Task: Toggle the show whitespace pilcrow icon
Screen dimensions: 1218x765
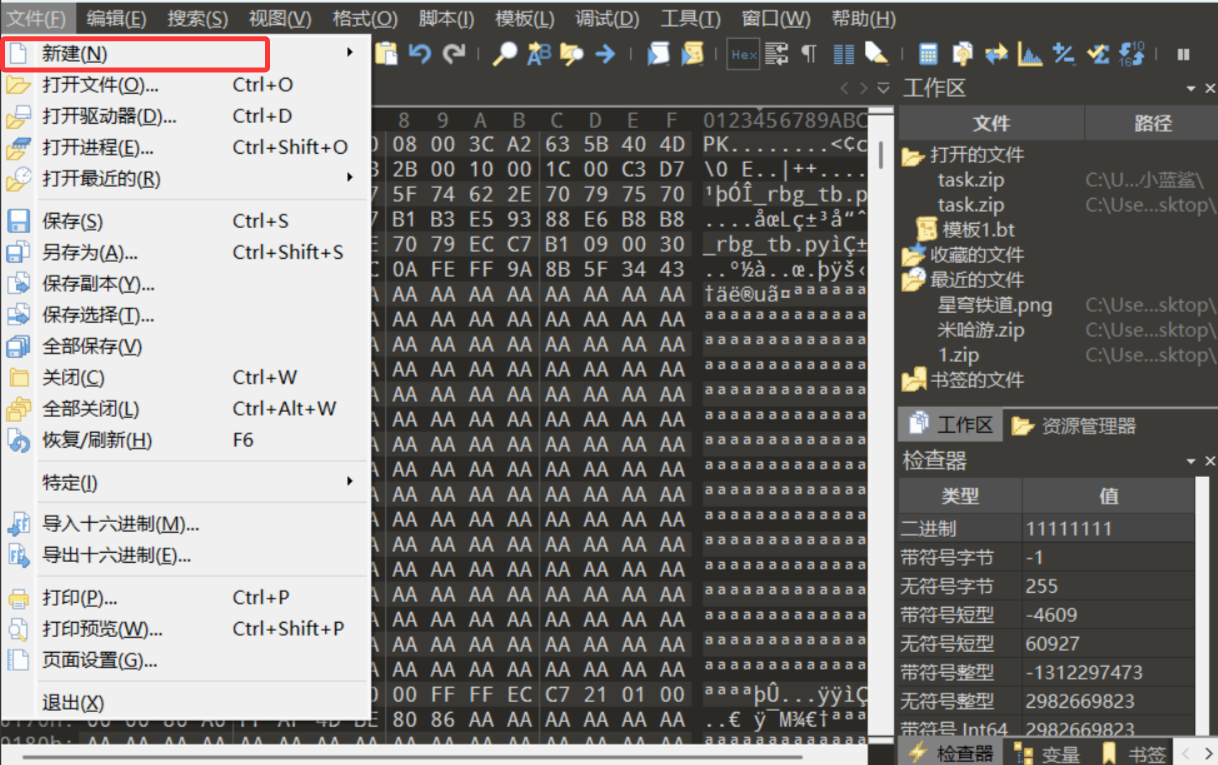Action: tap(809, 54)
